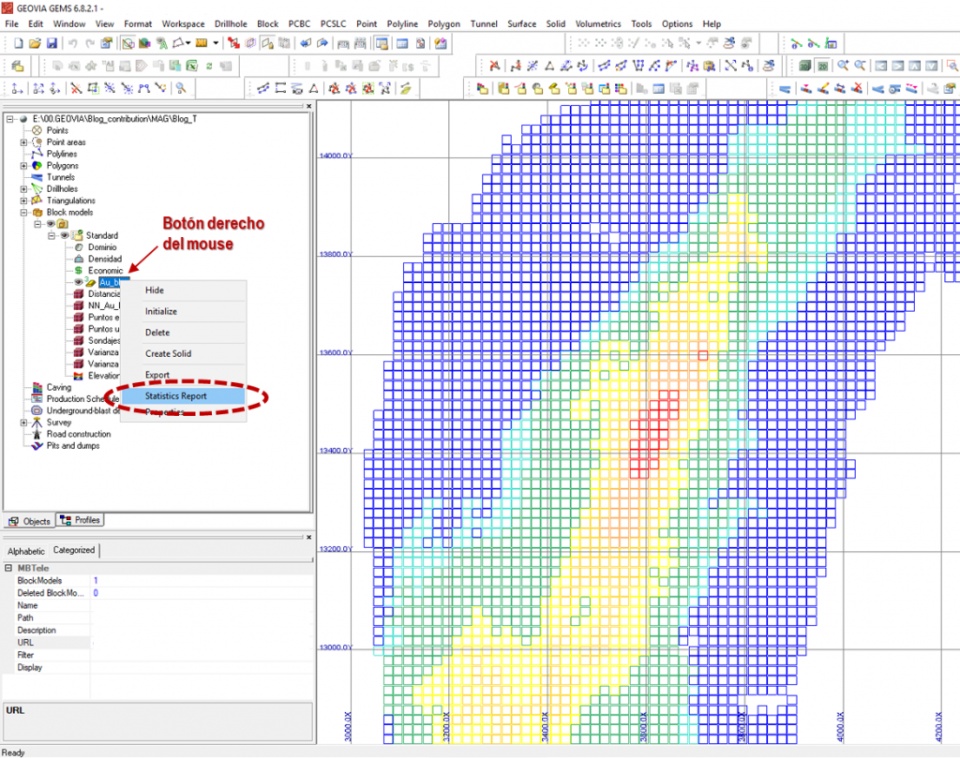This screenshot has height=758, width=960.
Task: Expand the Point areas tree node
Action: click(x=24, y=142)
